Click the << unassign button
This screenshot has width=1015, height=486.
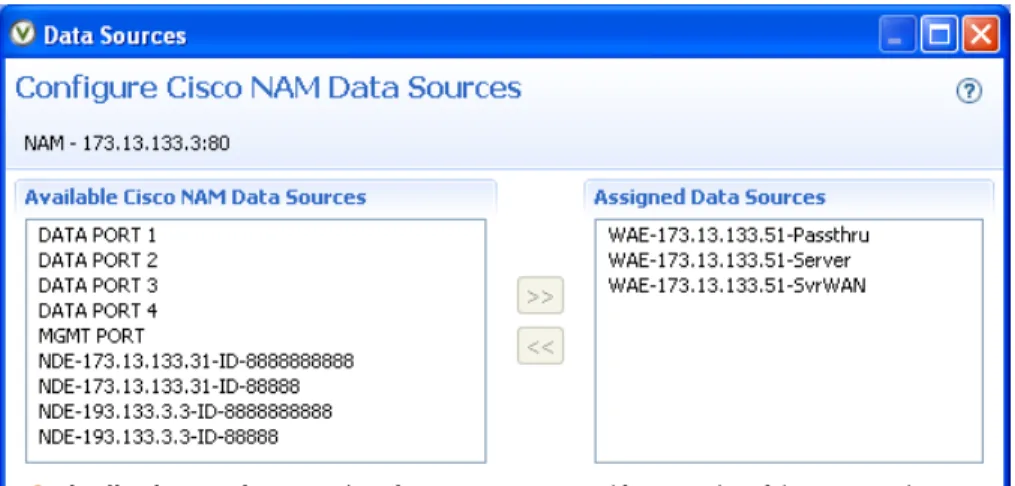click(540, 346)
